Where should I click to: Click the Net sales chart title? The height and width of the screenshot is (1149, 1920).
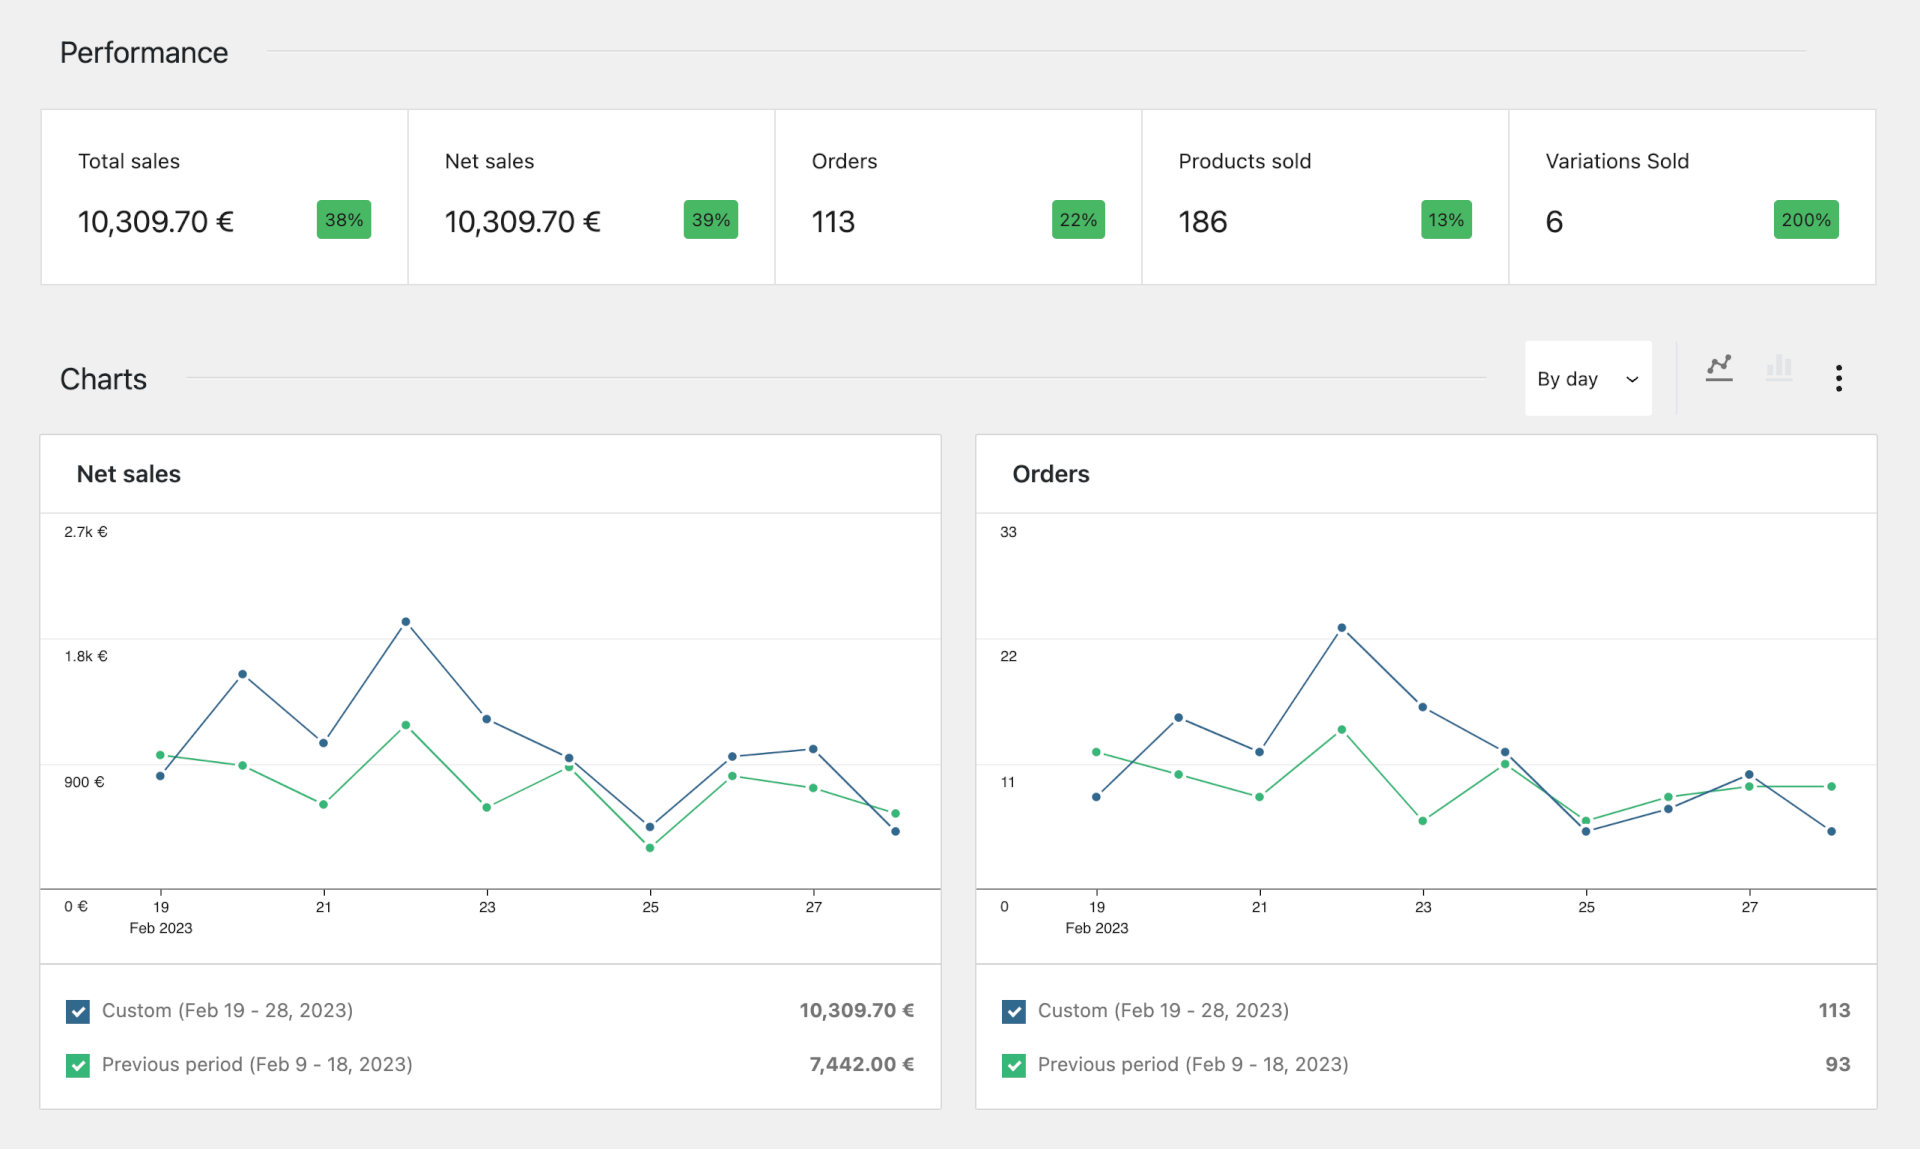click(x=129, y=474)
